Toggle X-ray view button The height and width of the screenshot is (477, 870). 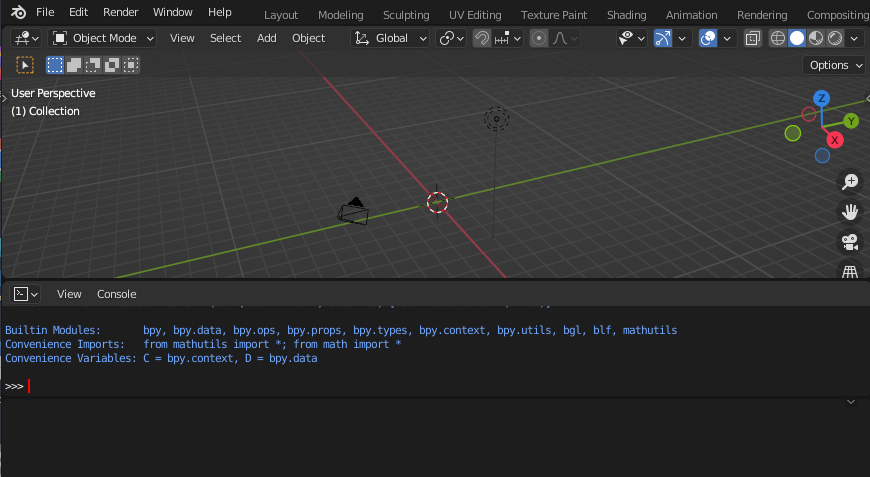tap(752, 38)
